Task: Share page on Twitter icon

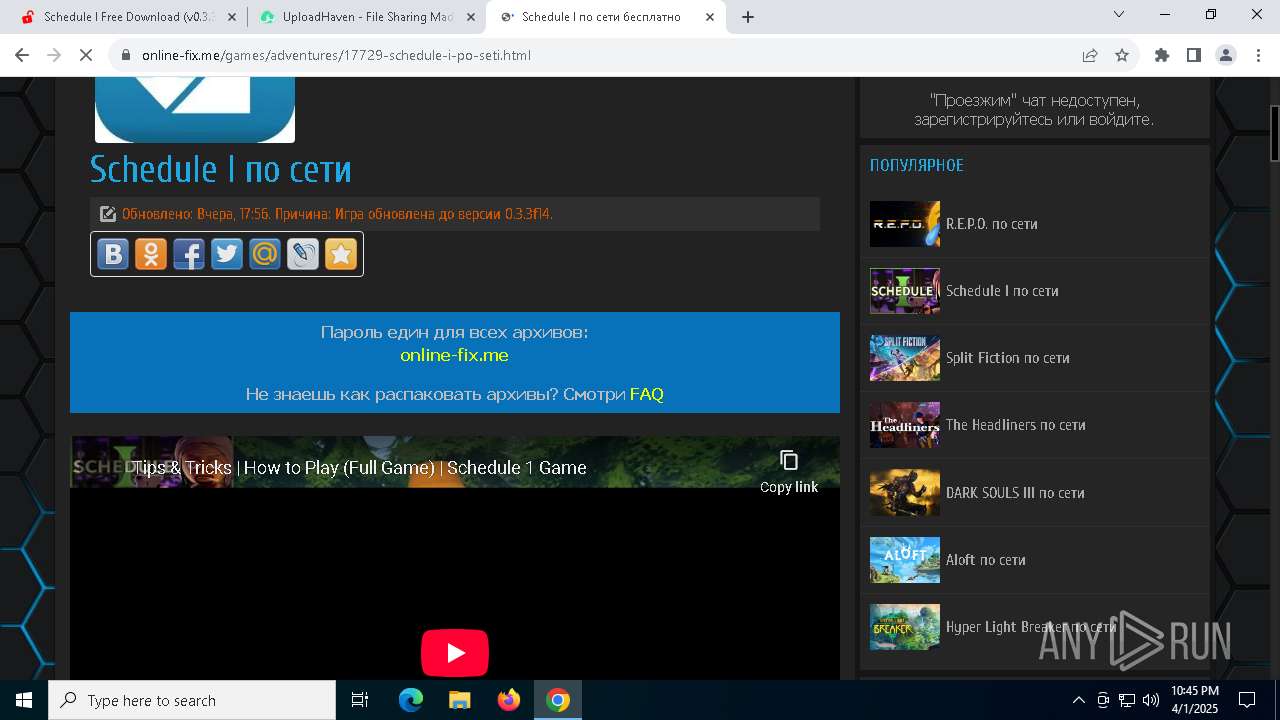Action: (227, 254)
